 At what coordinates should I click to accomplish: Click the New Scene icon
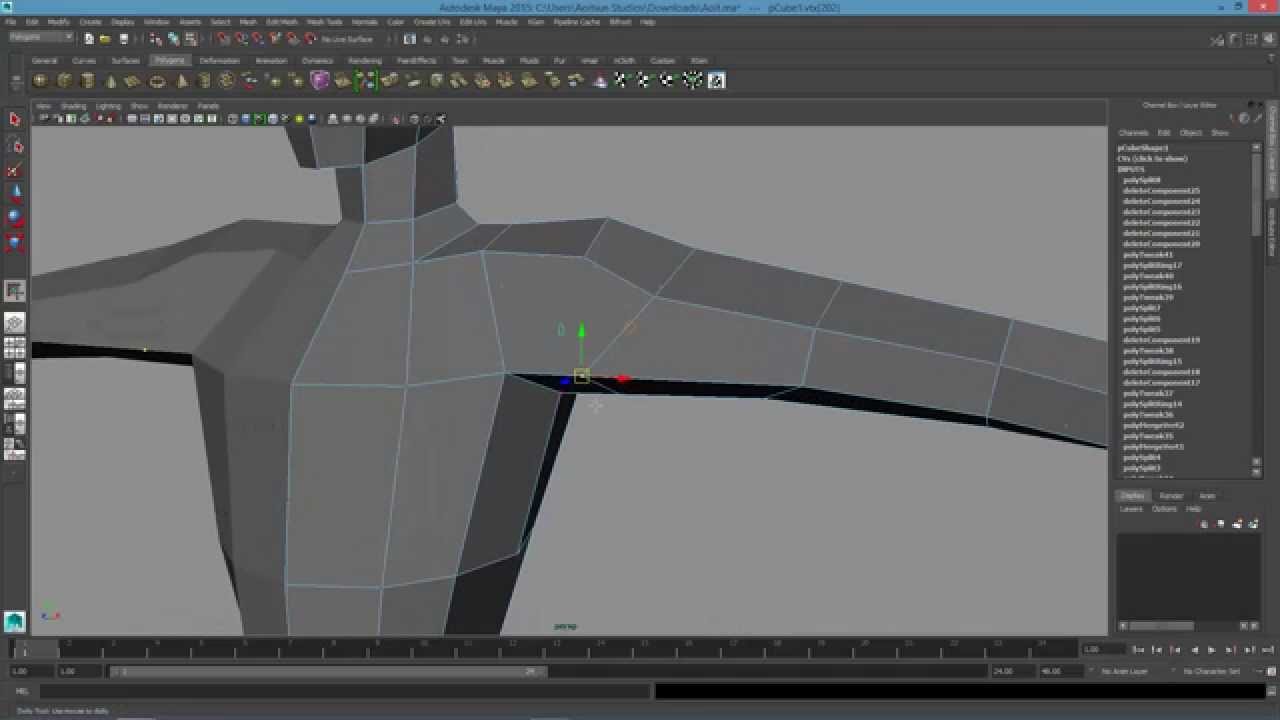[x=88, y=39]
